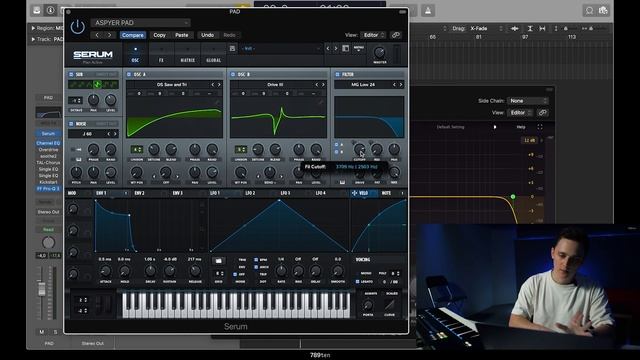Screen dimensions: 640x360
Task: Click the PAD channel volume fader
Action: pyautogui.click(x=42, y=289)
